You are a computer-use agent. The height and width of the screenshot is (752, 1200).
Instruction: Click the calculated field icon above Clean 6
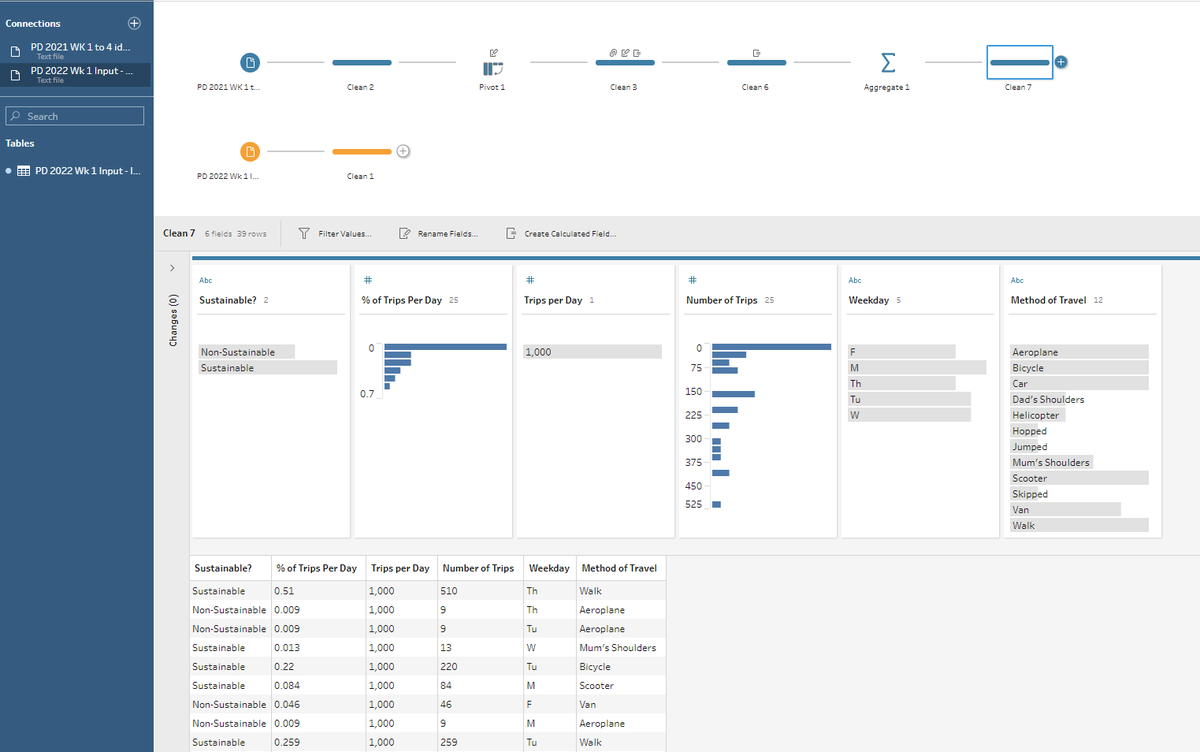757,51
